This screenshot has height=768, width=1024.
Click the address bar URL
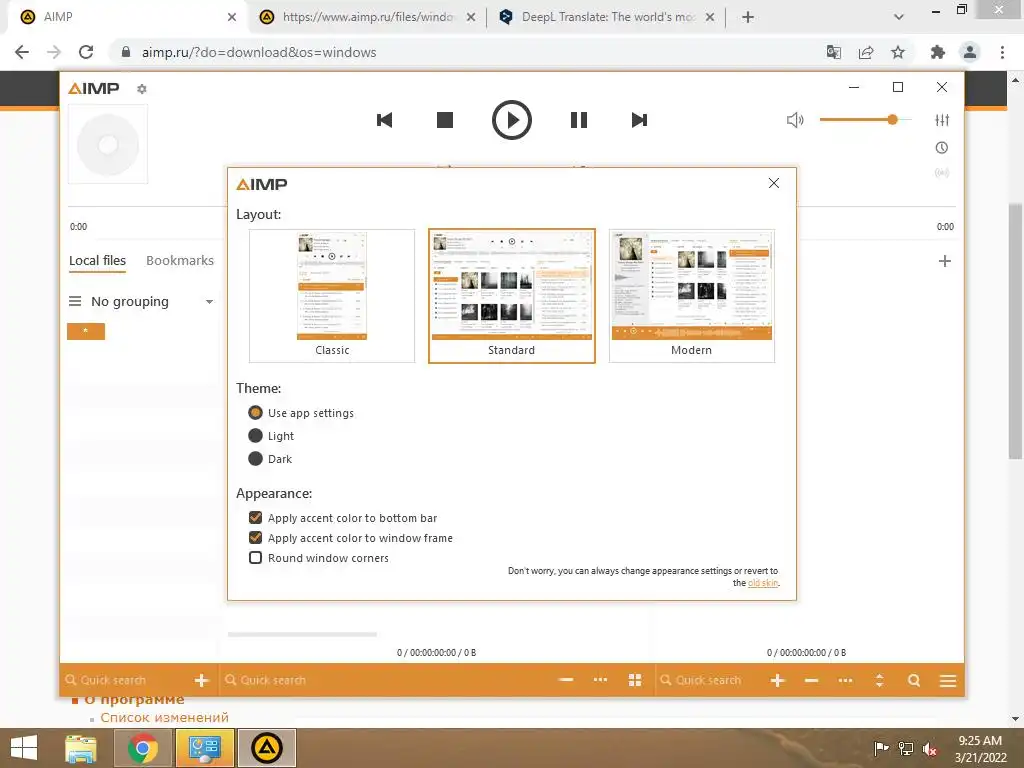click(x=259, y=52)
